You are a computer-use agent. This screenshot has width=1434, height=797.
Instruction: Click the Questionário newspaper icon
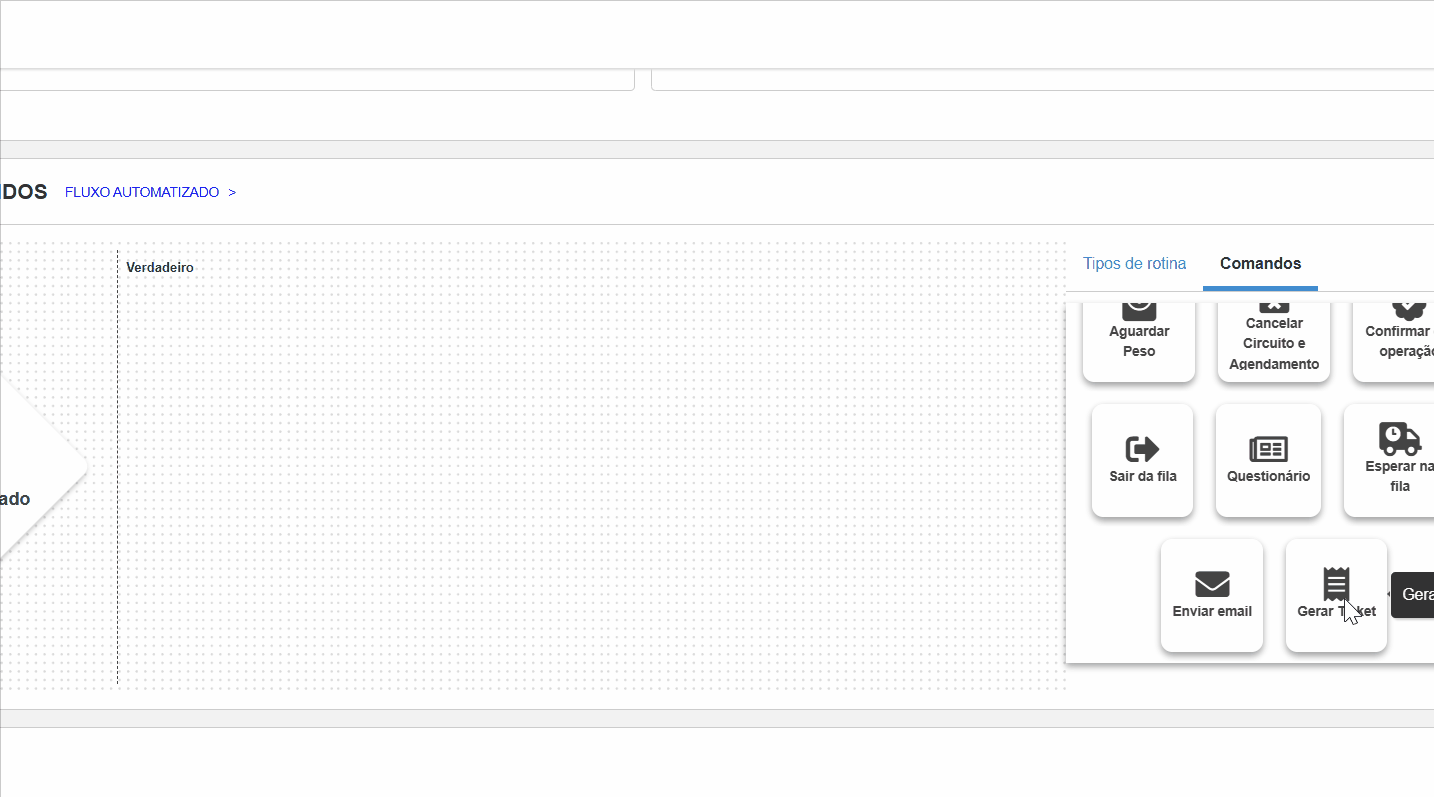(x=1268, y=449)
